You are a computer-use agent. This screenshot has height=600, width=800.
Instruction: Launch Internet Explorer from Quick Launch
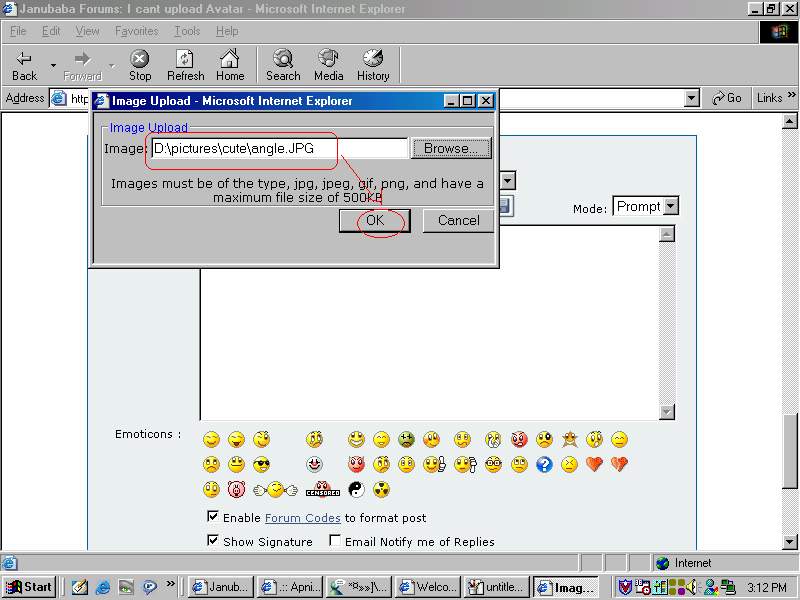tap(103, 587)
